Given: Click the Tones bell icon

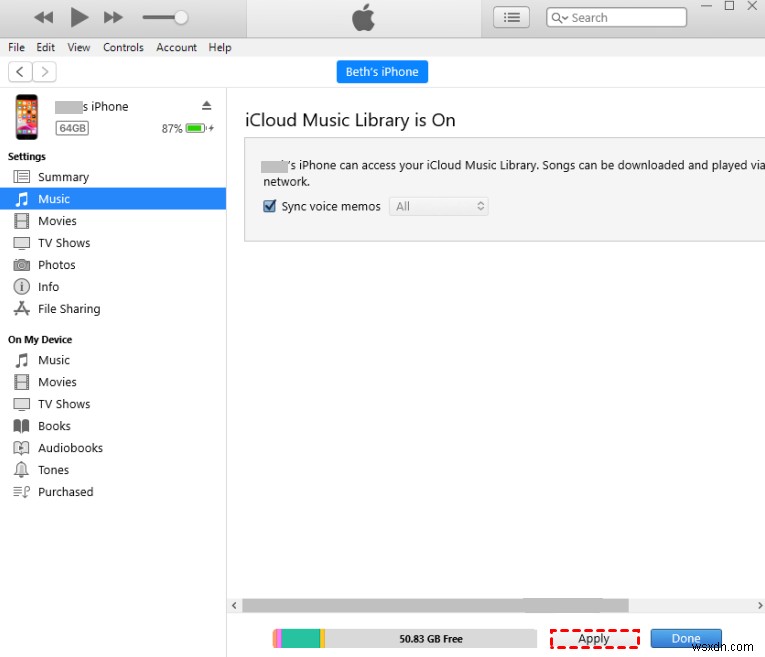Looking at the screenshot, I should pyautogui.click(x=21, y=470).
